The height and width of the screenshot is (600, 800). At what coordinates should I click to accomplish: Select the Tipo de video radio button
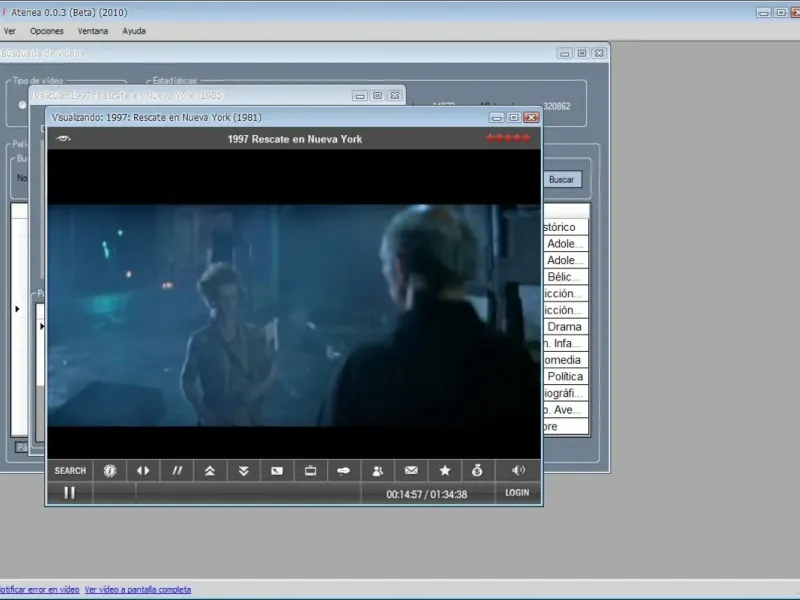22,105
